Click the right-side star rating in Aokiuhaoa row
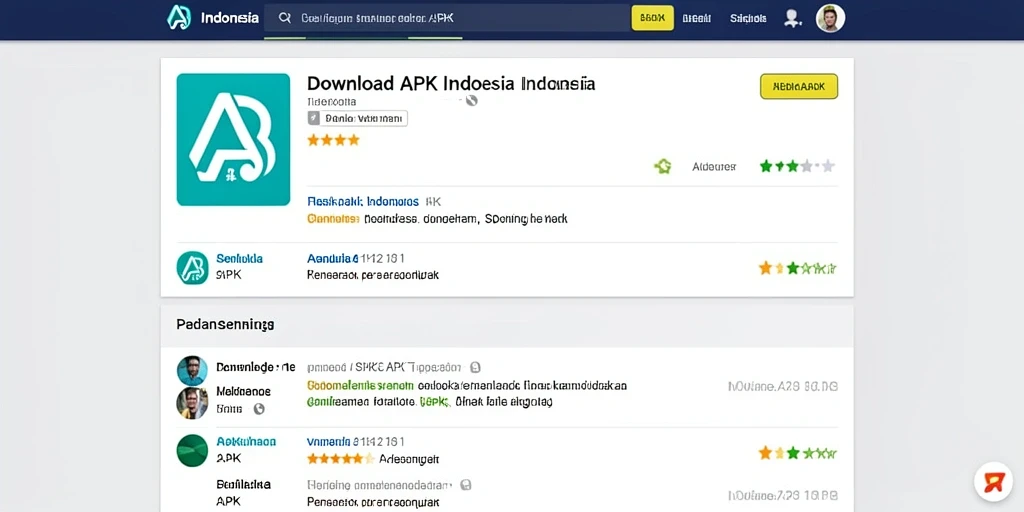The width and height of the screenshot is (1024, 512). [x=797, y=453]
